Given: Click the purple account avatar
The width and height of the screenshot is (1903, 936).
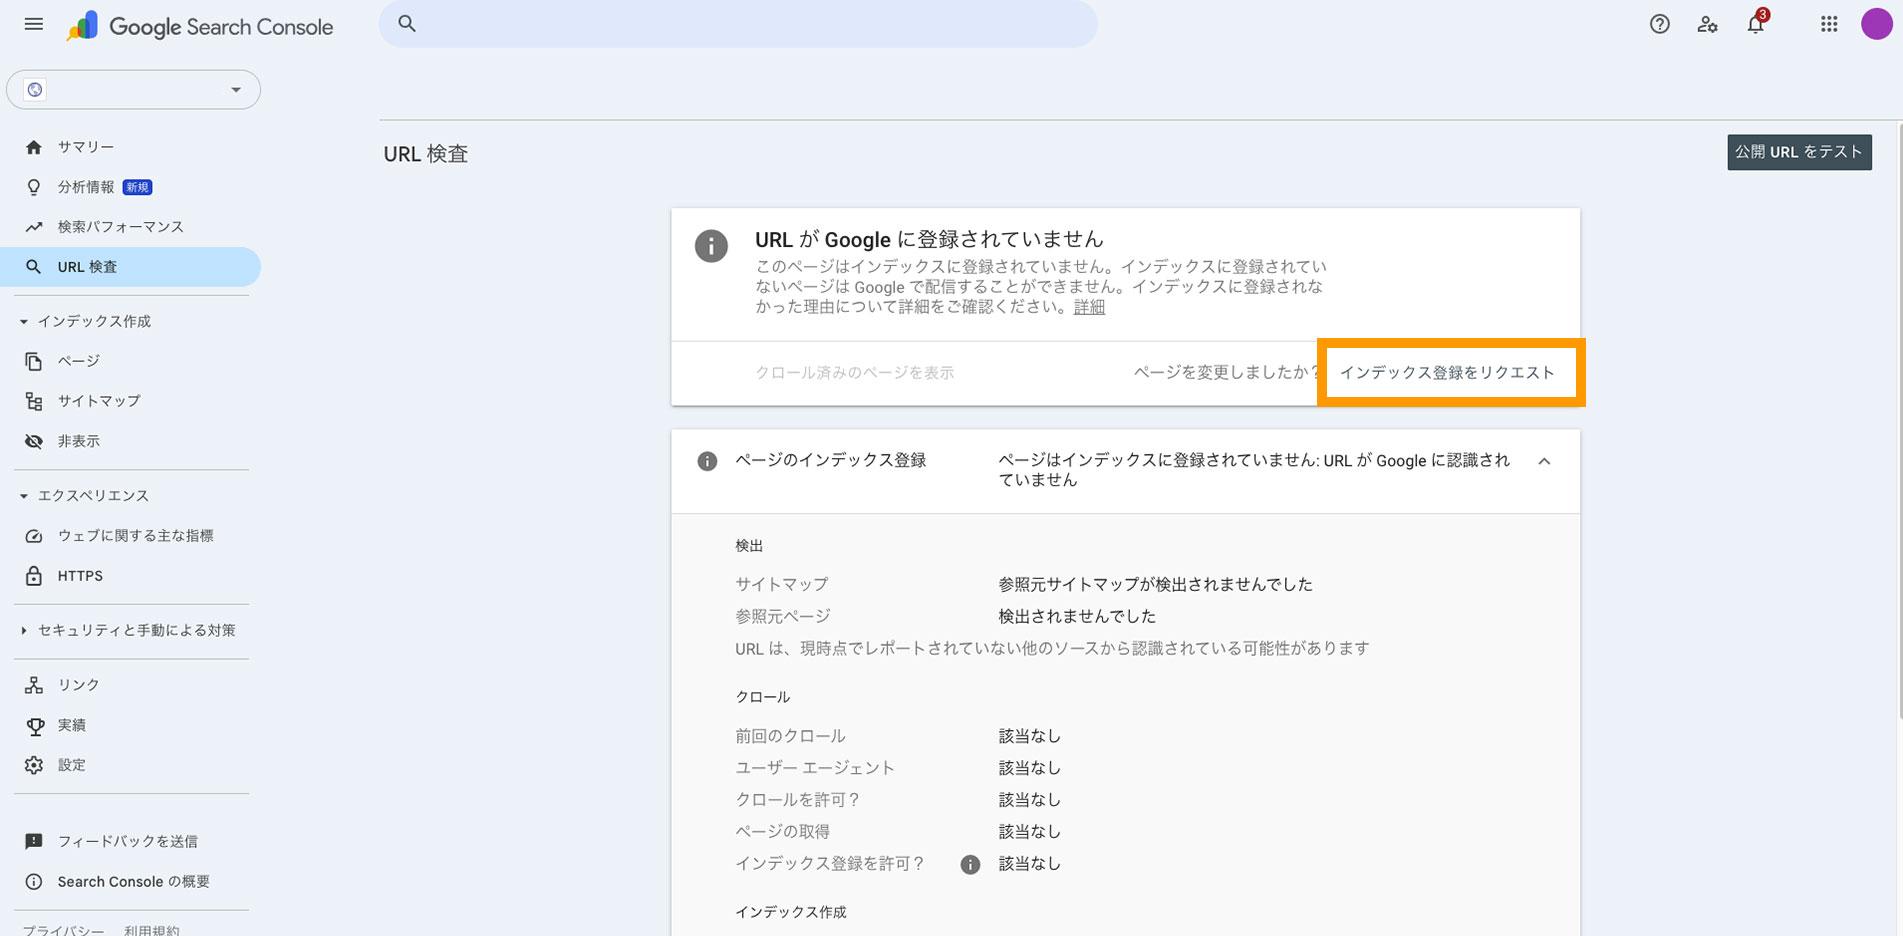Looking at the screenshot, I should pos(1876,24).
